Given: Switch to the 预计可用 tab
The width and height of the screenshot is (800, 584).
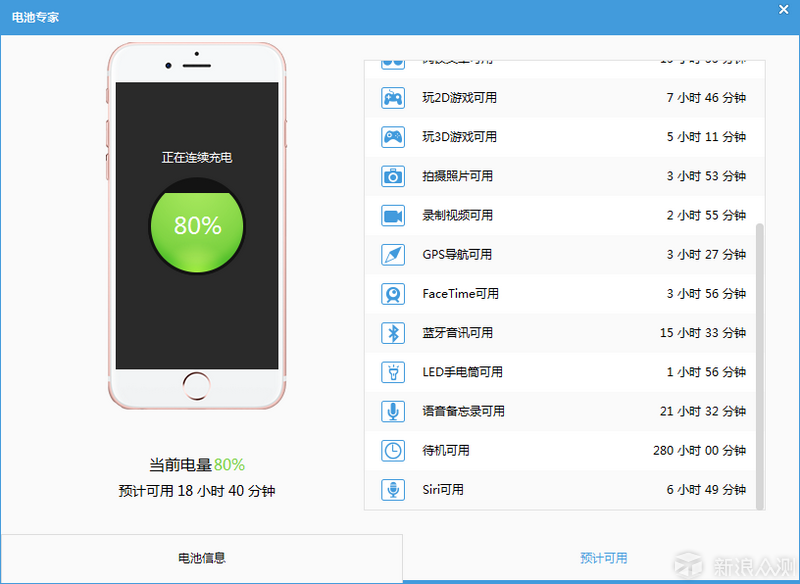Looking at the screenshot, I should 603,558.
